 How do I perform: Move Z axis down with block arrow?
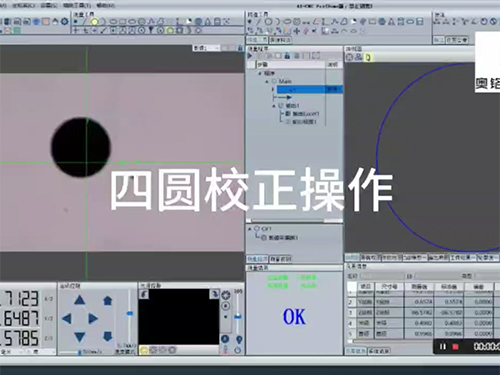coord(107,336)
